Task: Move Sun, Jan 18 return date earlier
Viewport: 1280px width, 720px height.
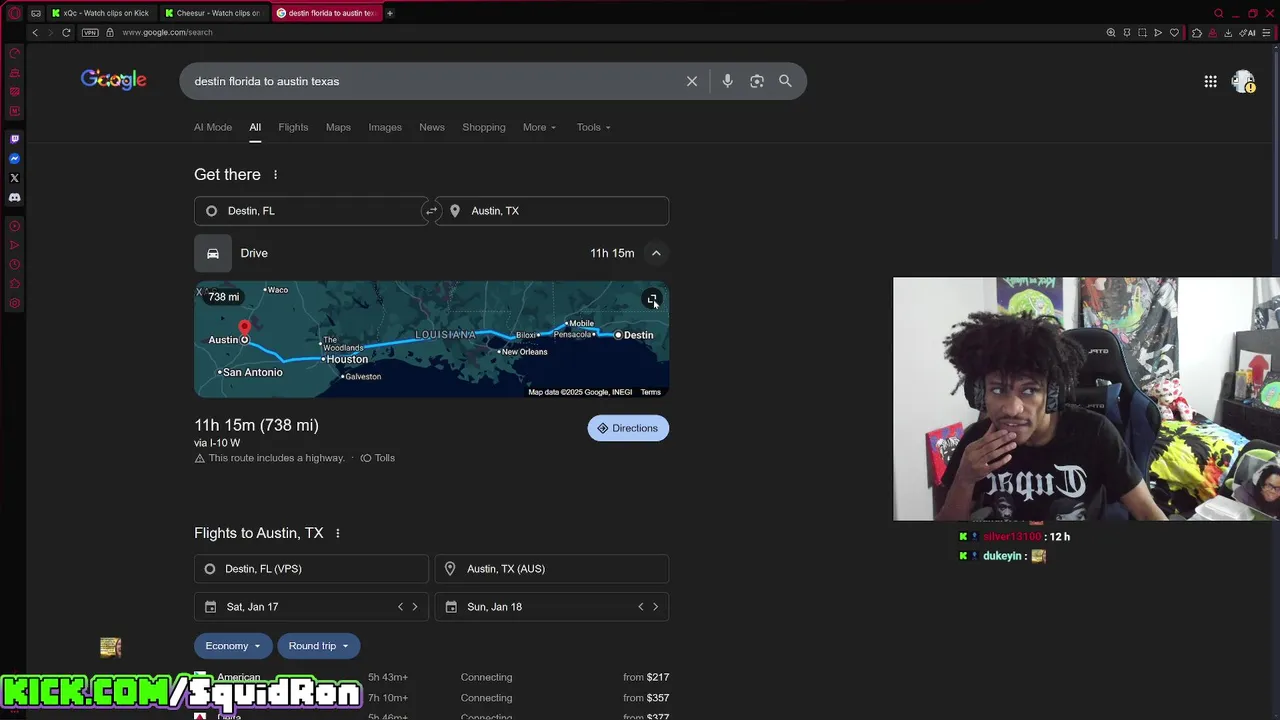Action: point(641,607)
